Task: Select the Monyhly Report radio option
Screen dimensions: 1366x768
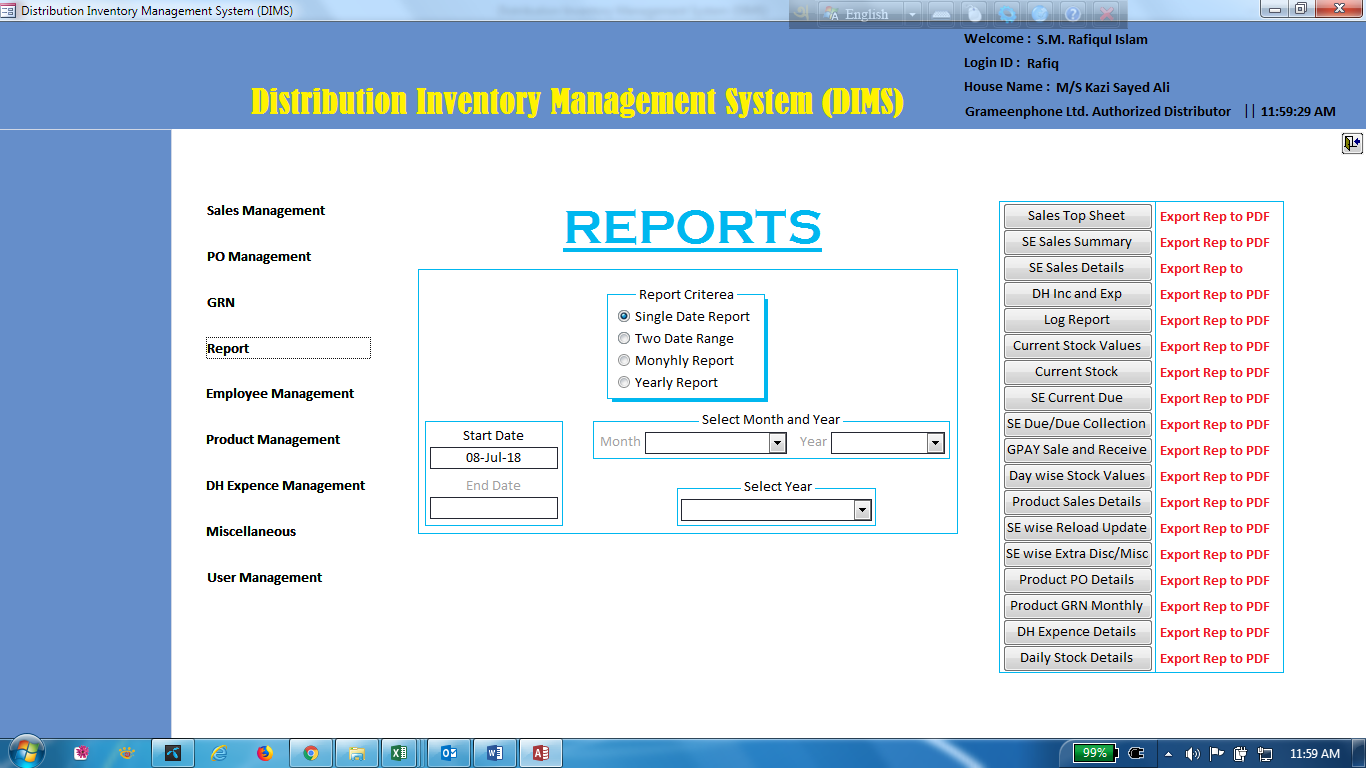Action: click(x=624, y=361)
